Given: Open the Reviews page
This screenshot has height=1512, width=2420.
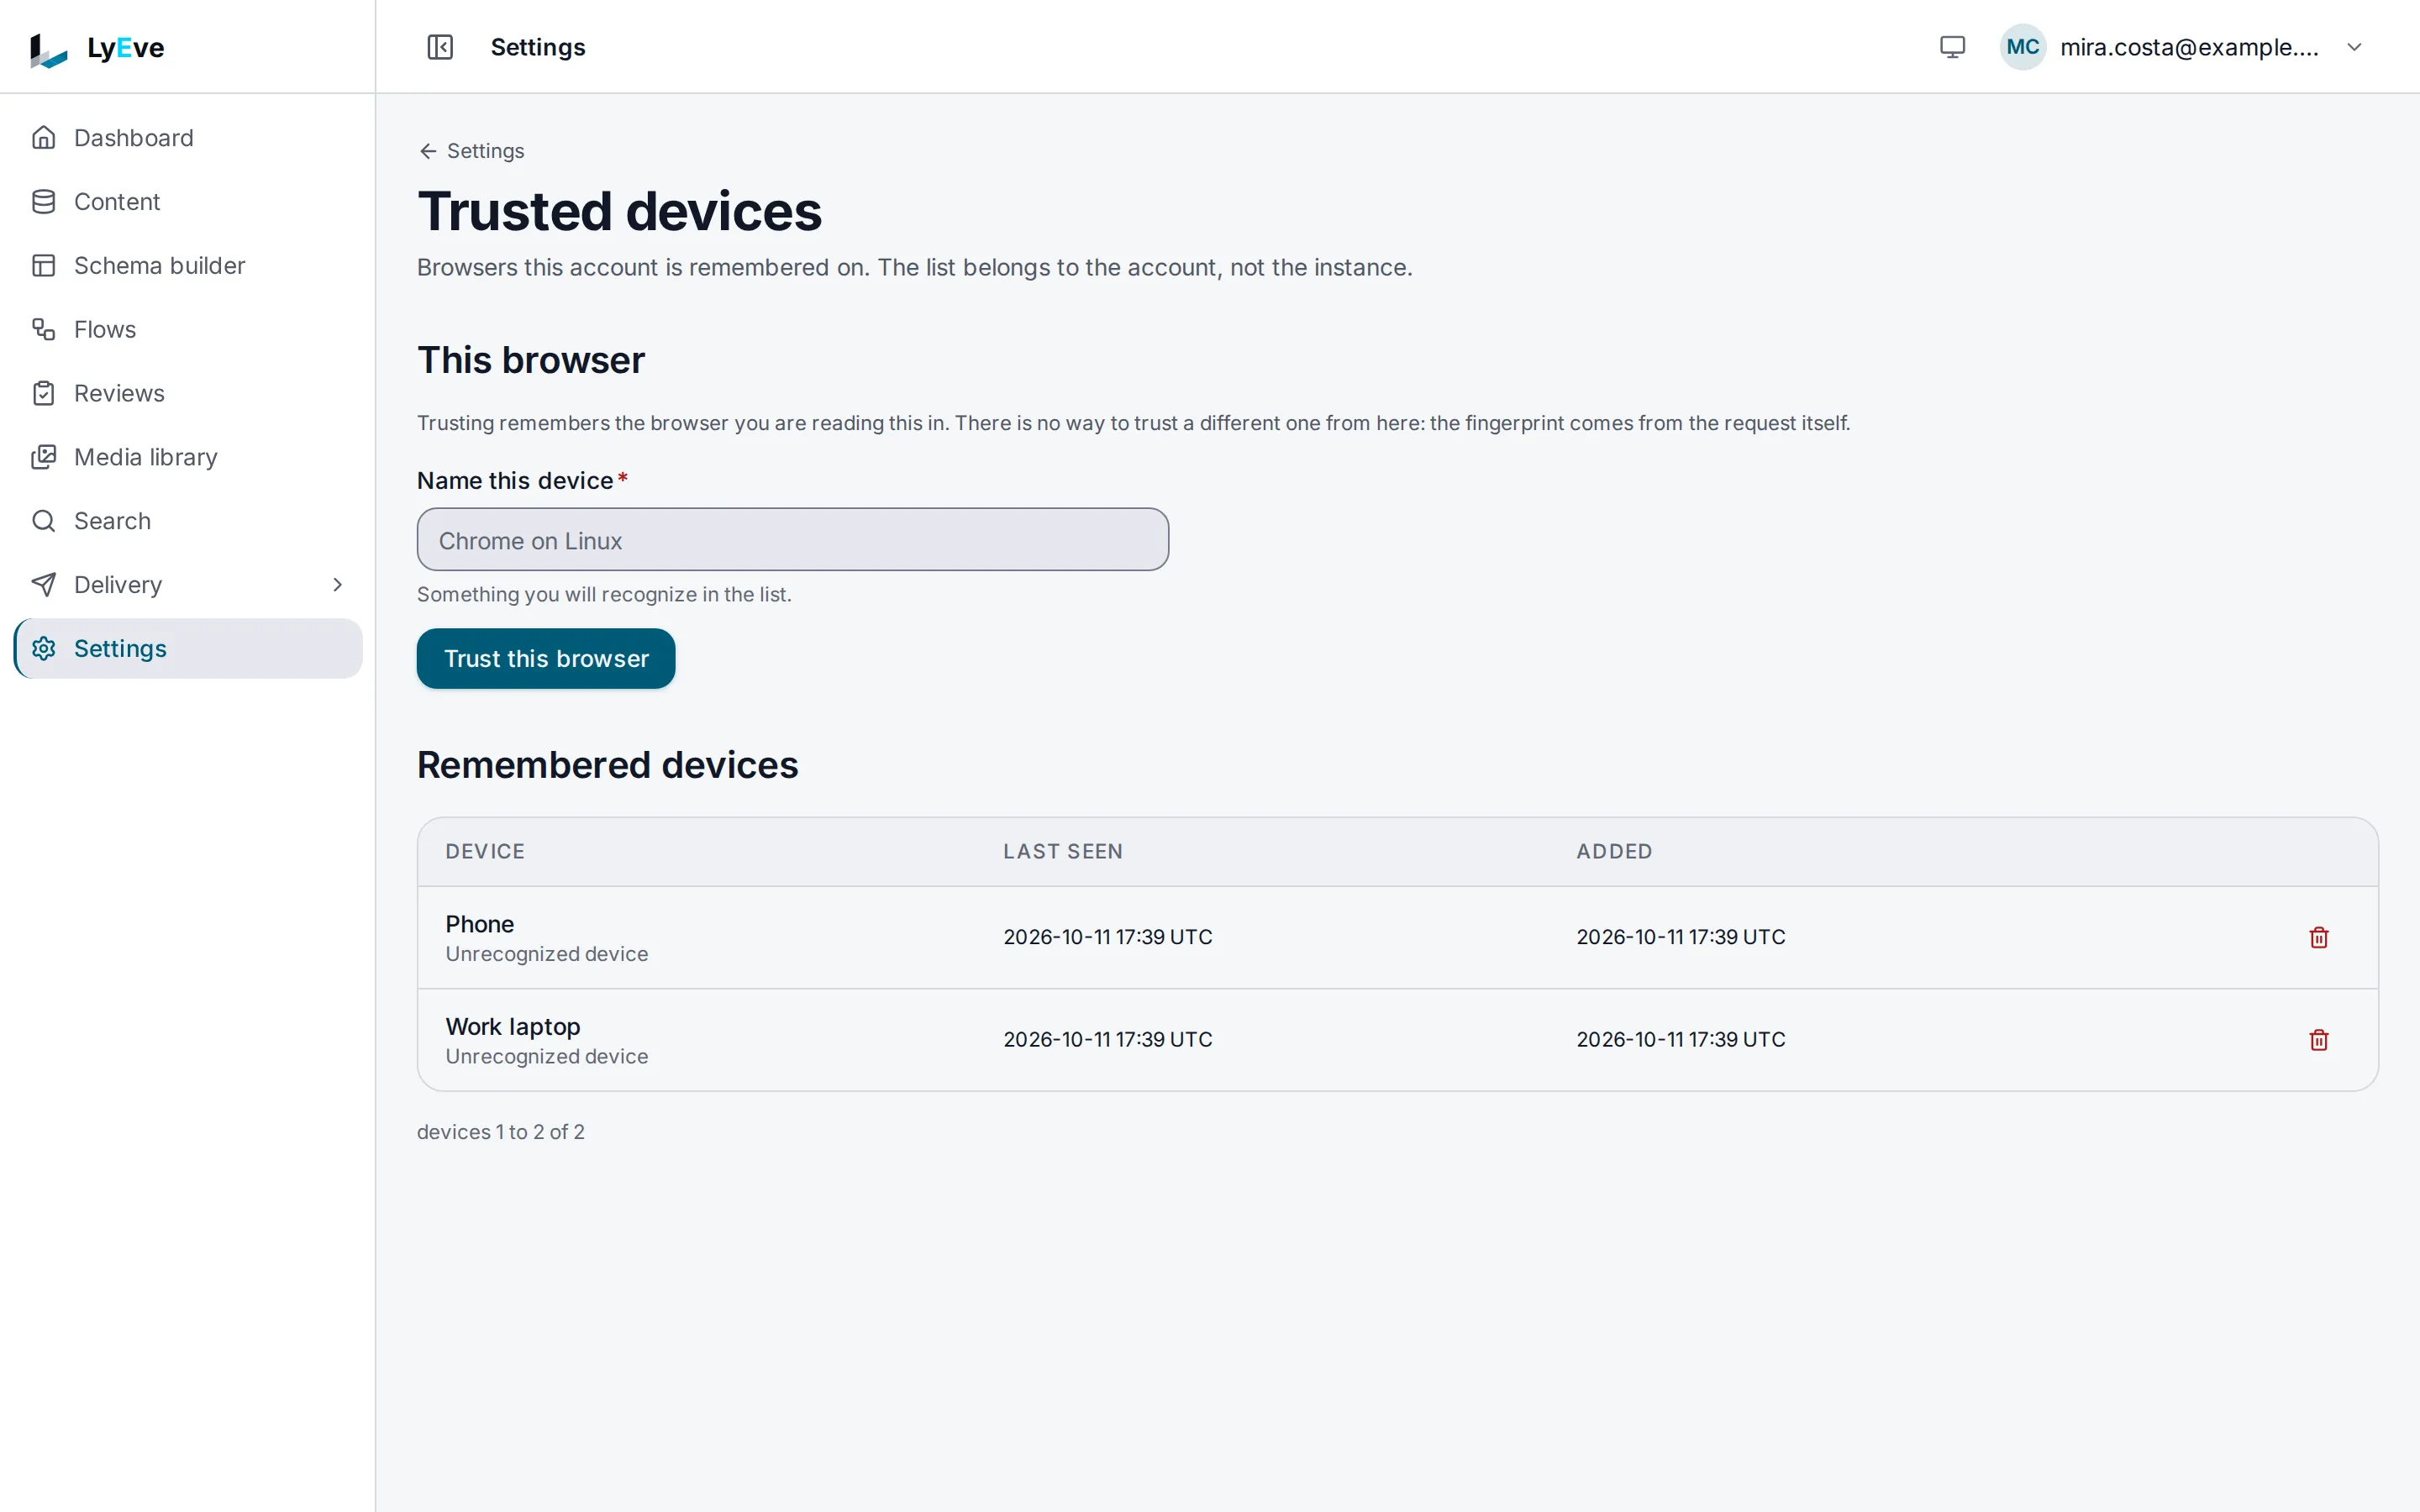Looking at the screenshot, I should pos(188,393).
